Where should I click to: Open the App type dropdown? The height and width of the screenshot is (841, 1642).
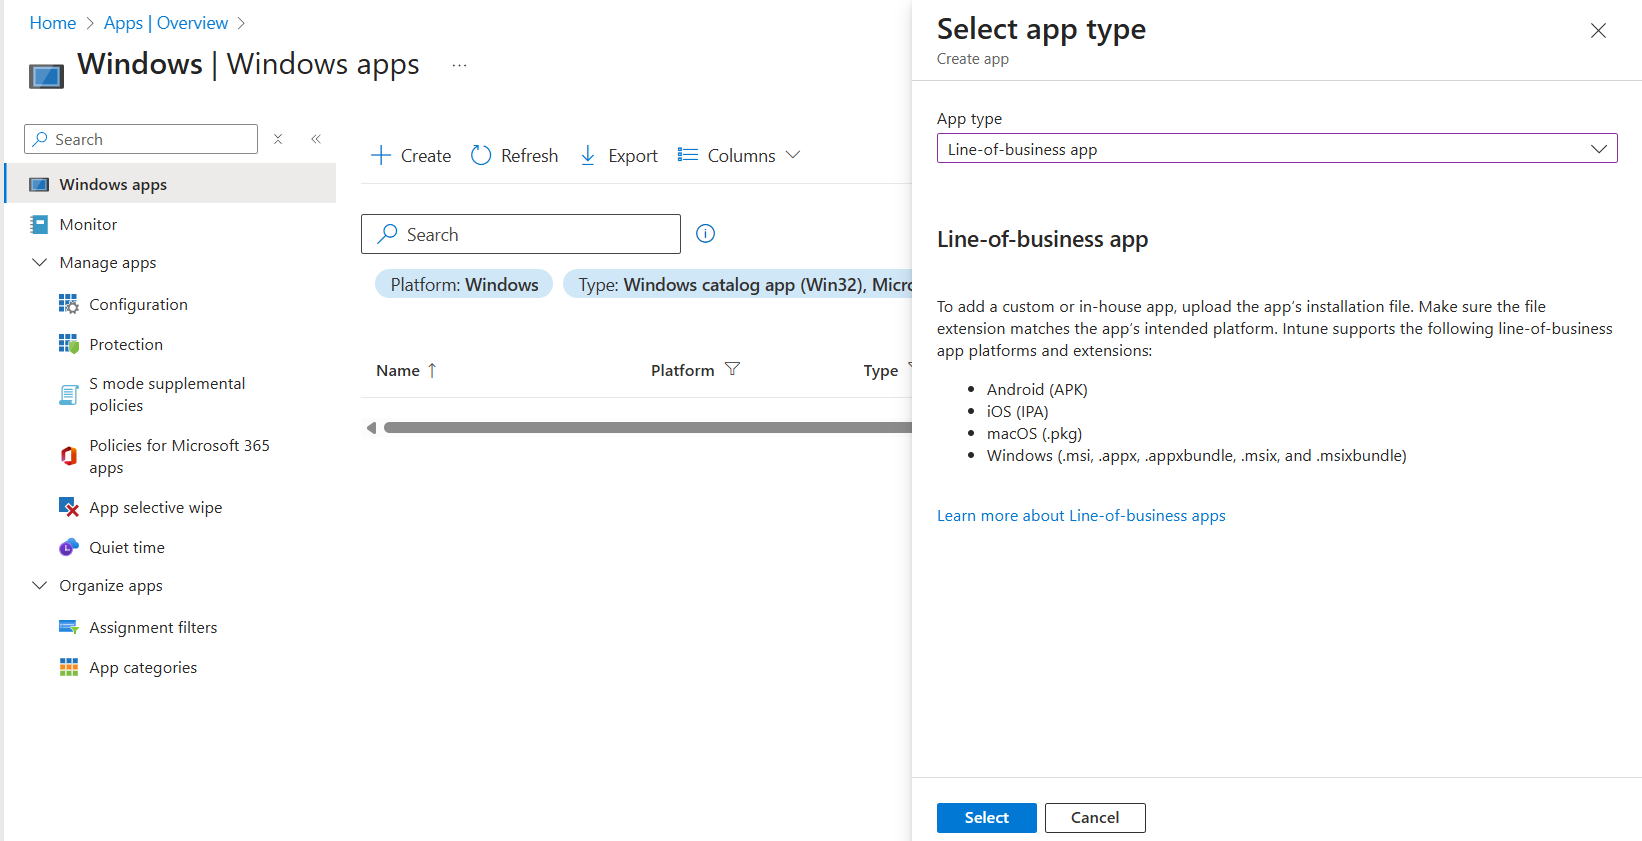[x=1277, y=149]
